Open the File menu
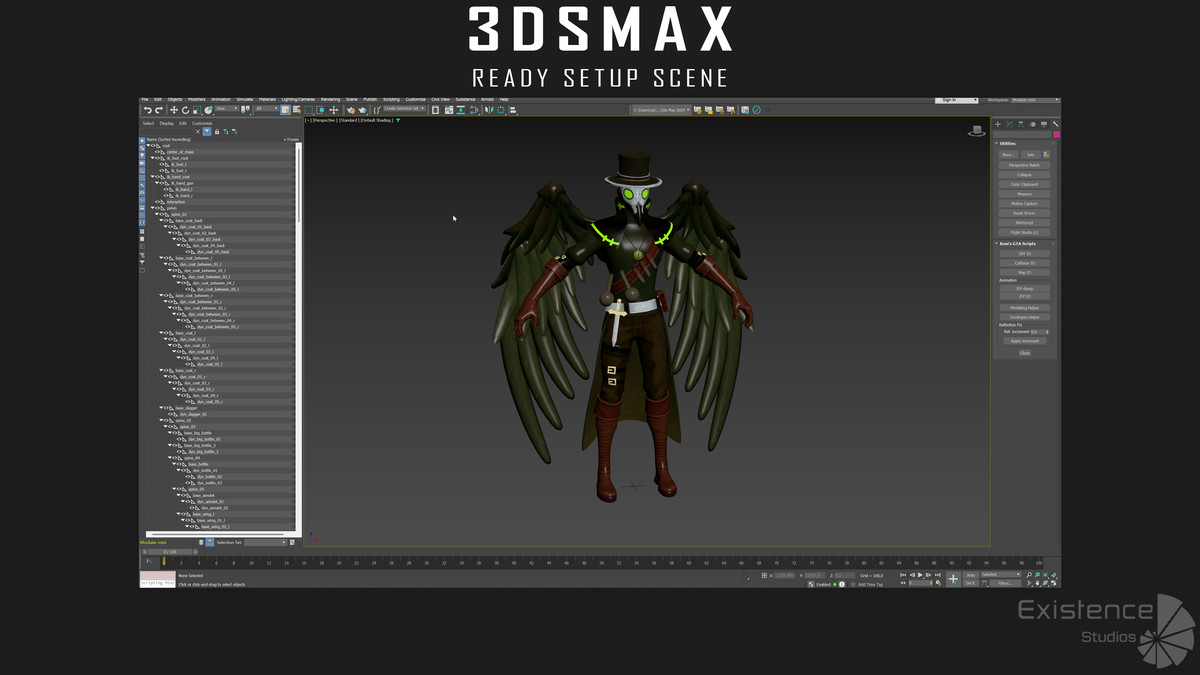Screen dimensions: 1200x675 (145, 100)
